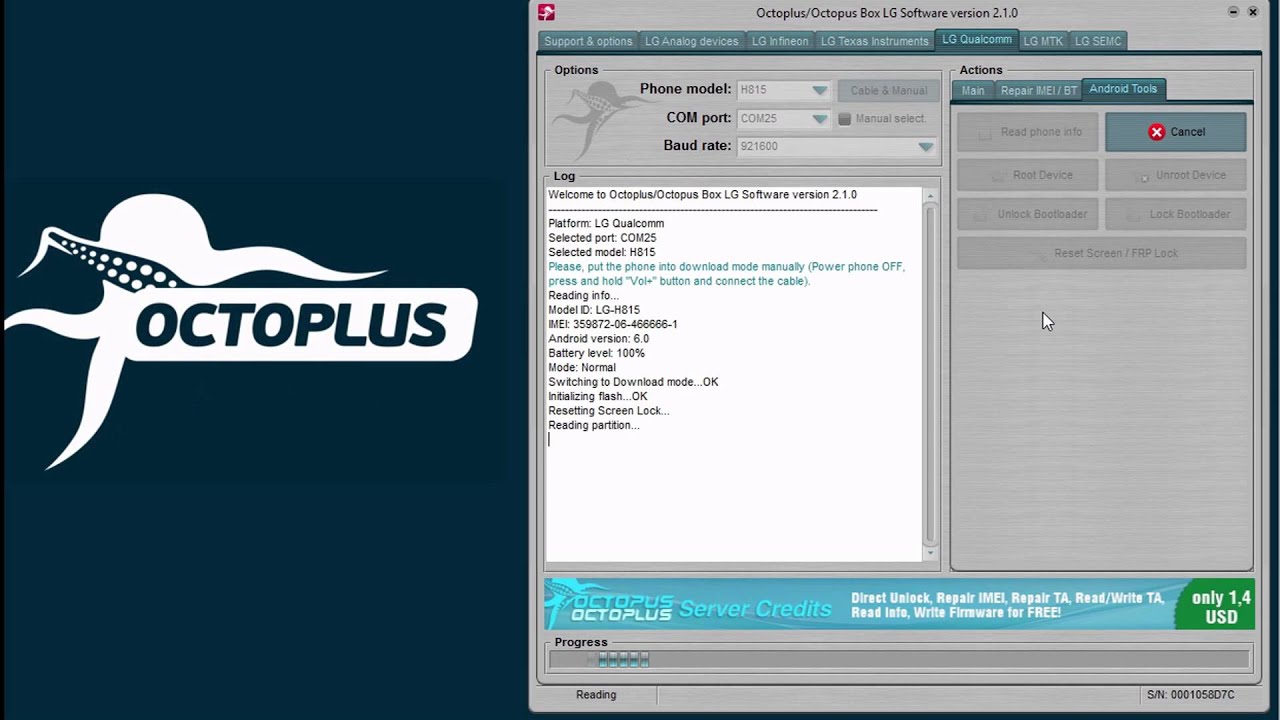Go to Support & options tab
This screenshot has width=1280, height=720.
tap(588, 41)
